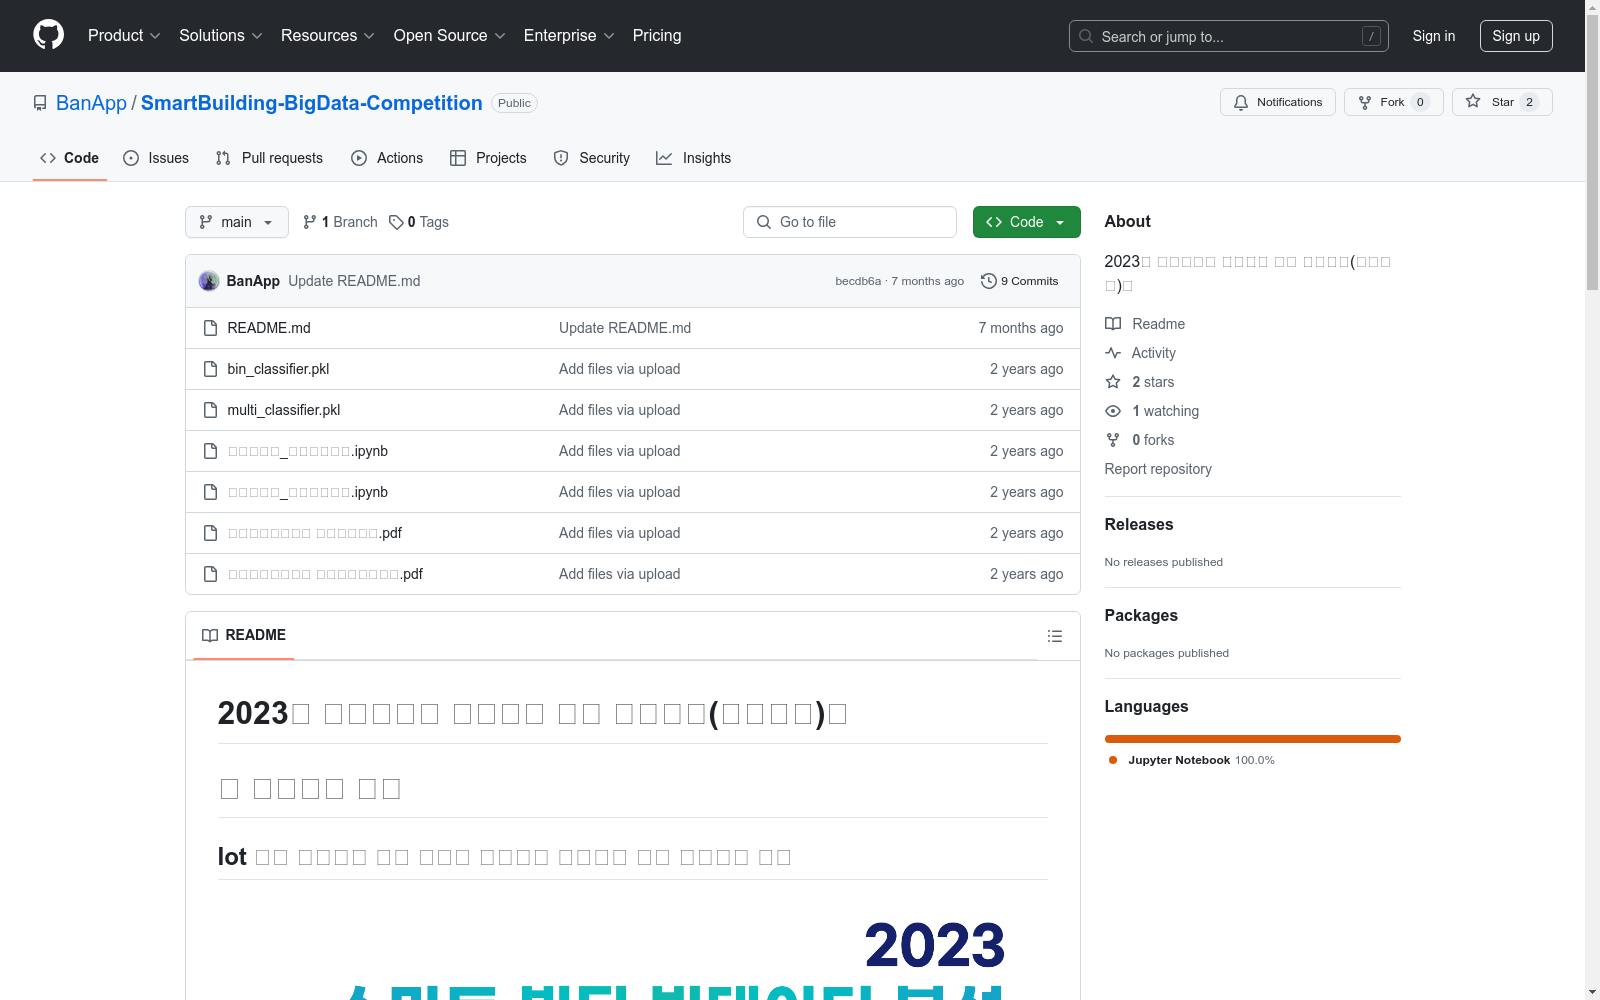Open the commit history clock icon
This screenshot has height=1000, width=1600.
(989, 281)
